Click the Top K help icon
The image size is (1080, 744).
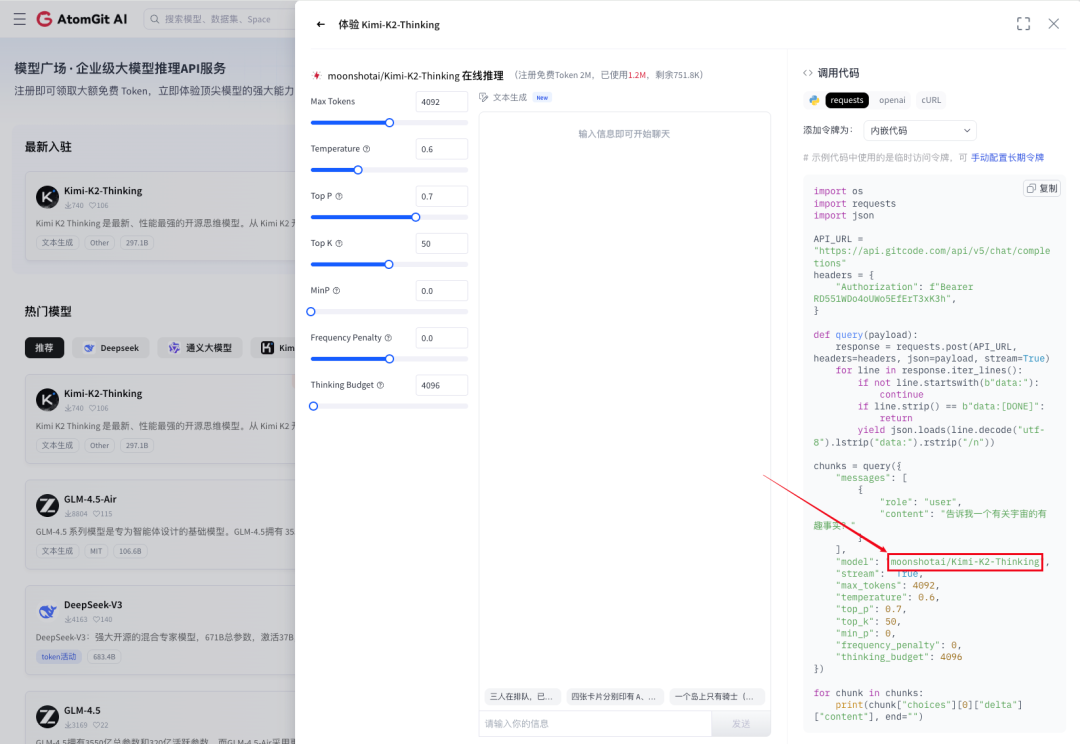339,243
